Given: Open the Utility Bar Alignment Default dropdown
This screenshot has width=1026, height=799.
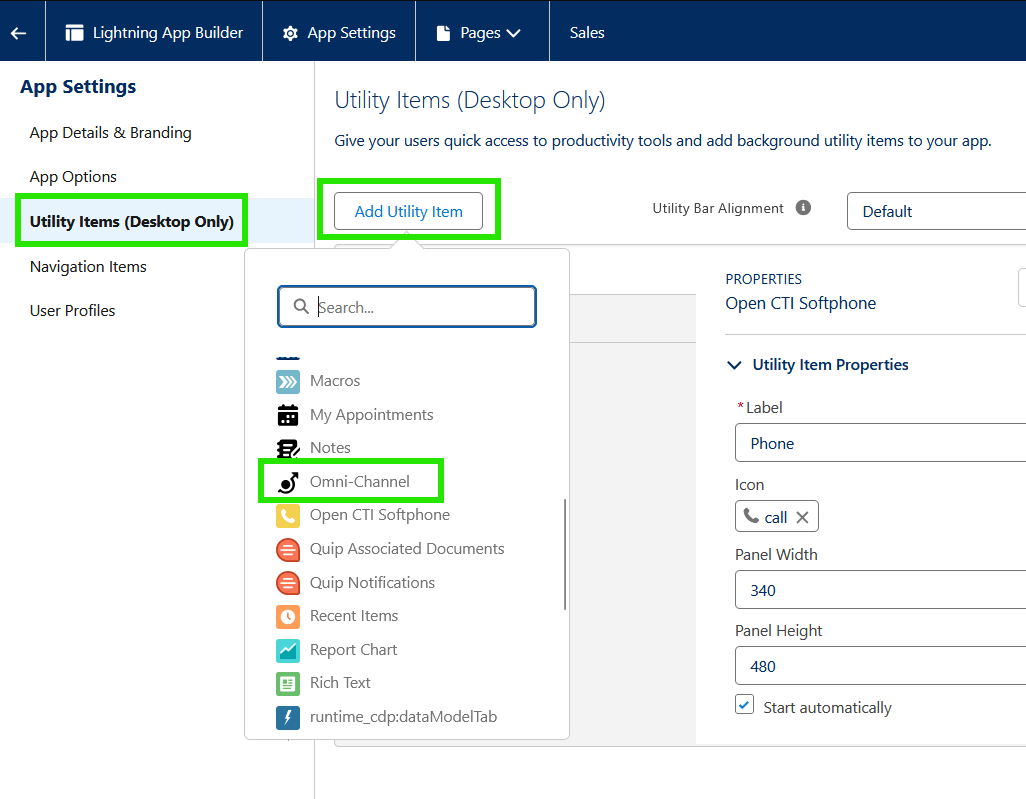Looking at the screenshot, I should tap(936, 211).
